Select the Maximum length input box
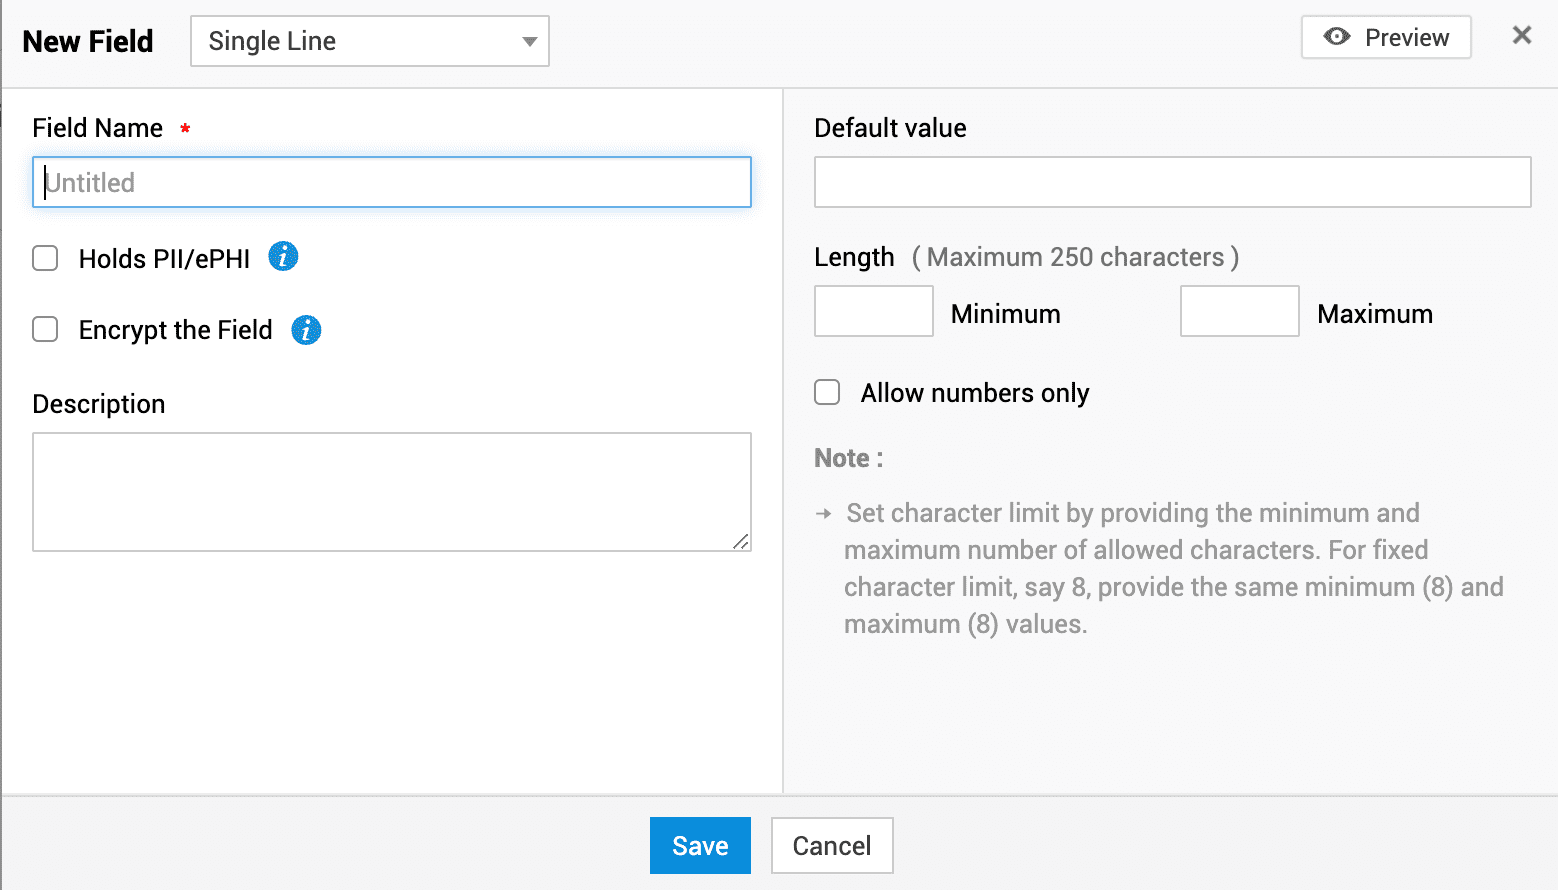This screenshot has height=890, width=1558. click(x=1239, y=312)
